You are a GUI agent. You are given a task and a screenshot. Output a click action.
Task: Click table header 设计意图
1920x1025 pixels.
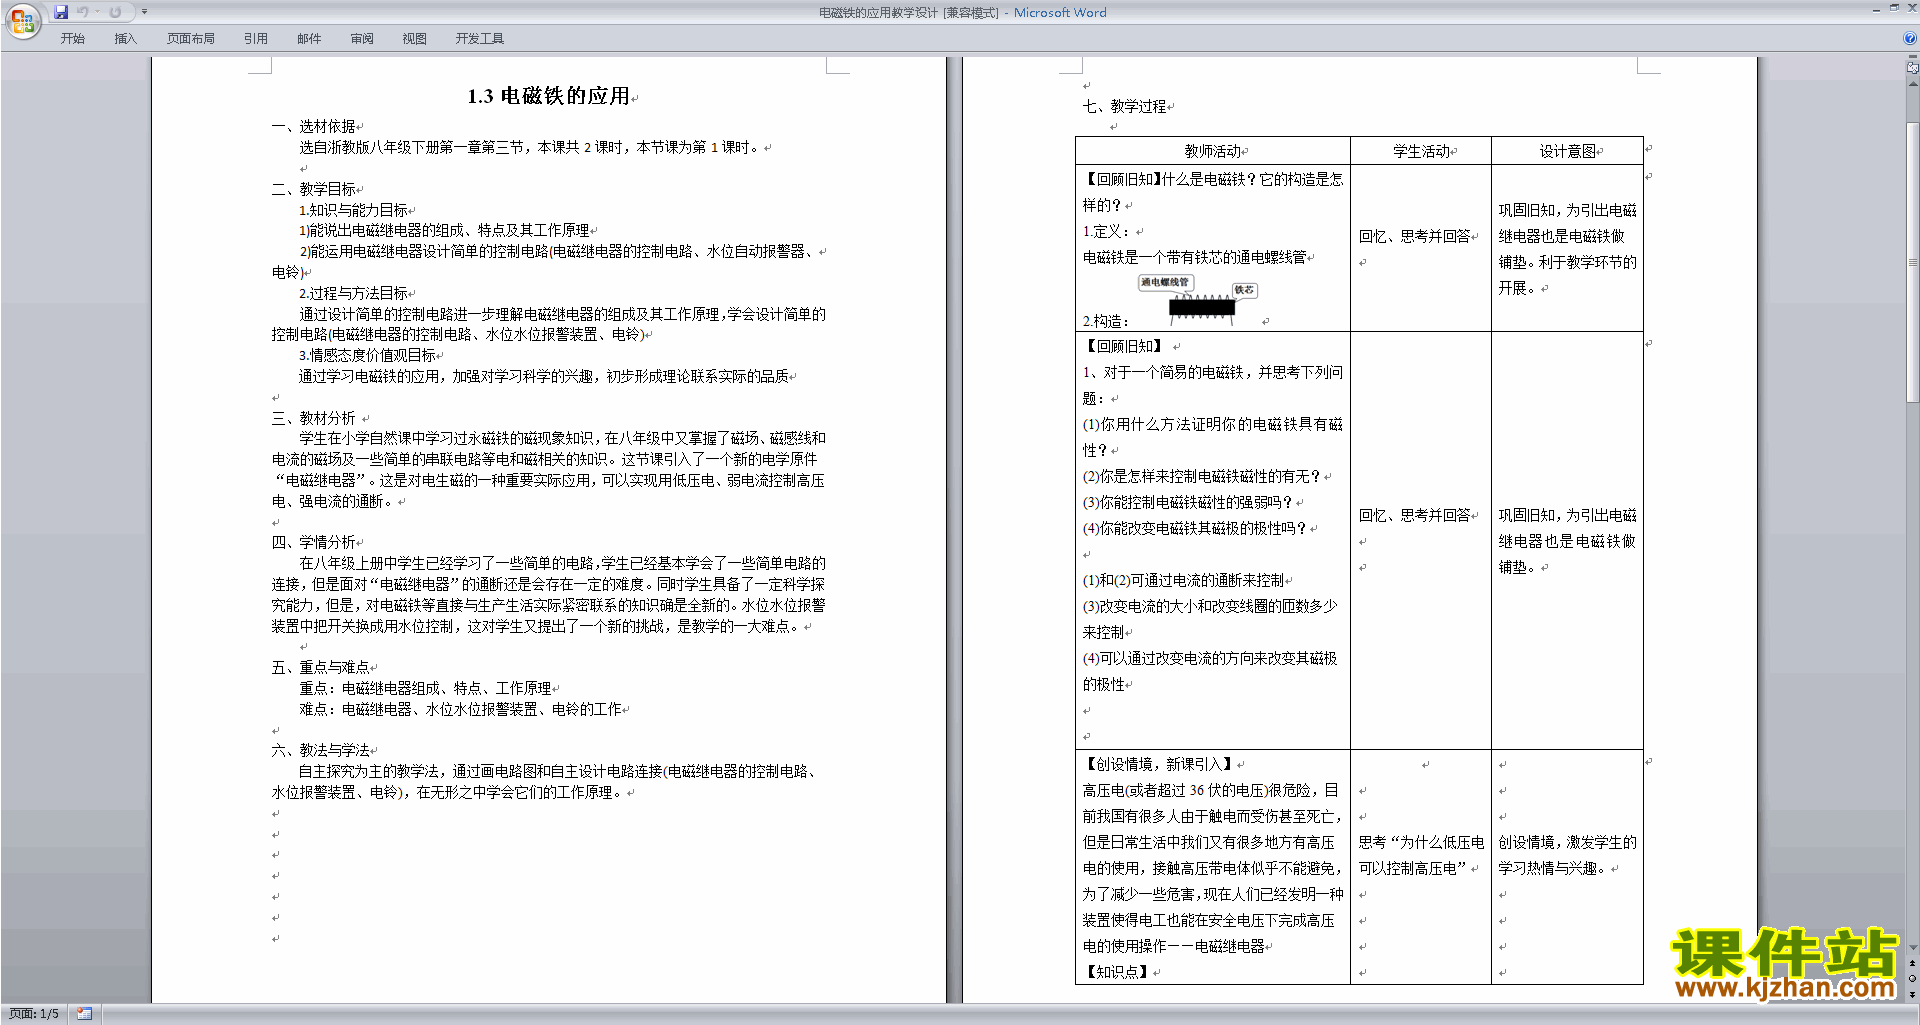point(1567,151)
